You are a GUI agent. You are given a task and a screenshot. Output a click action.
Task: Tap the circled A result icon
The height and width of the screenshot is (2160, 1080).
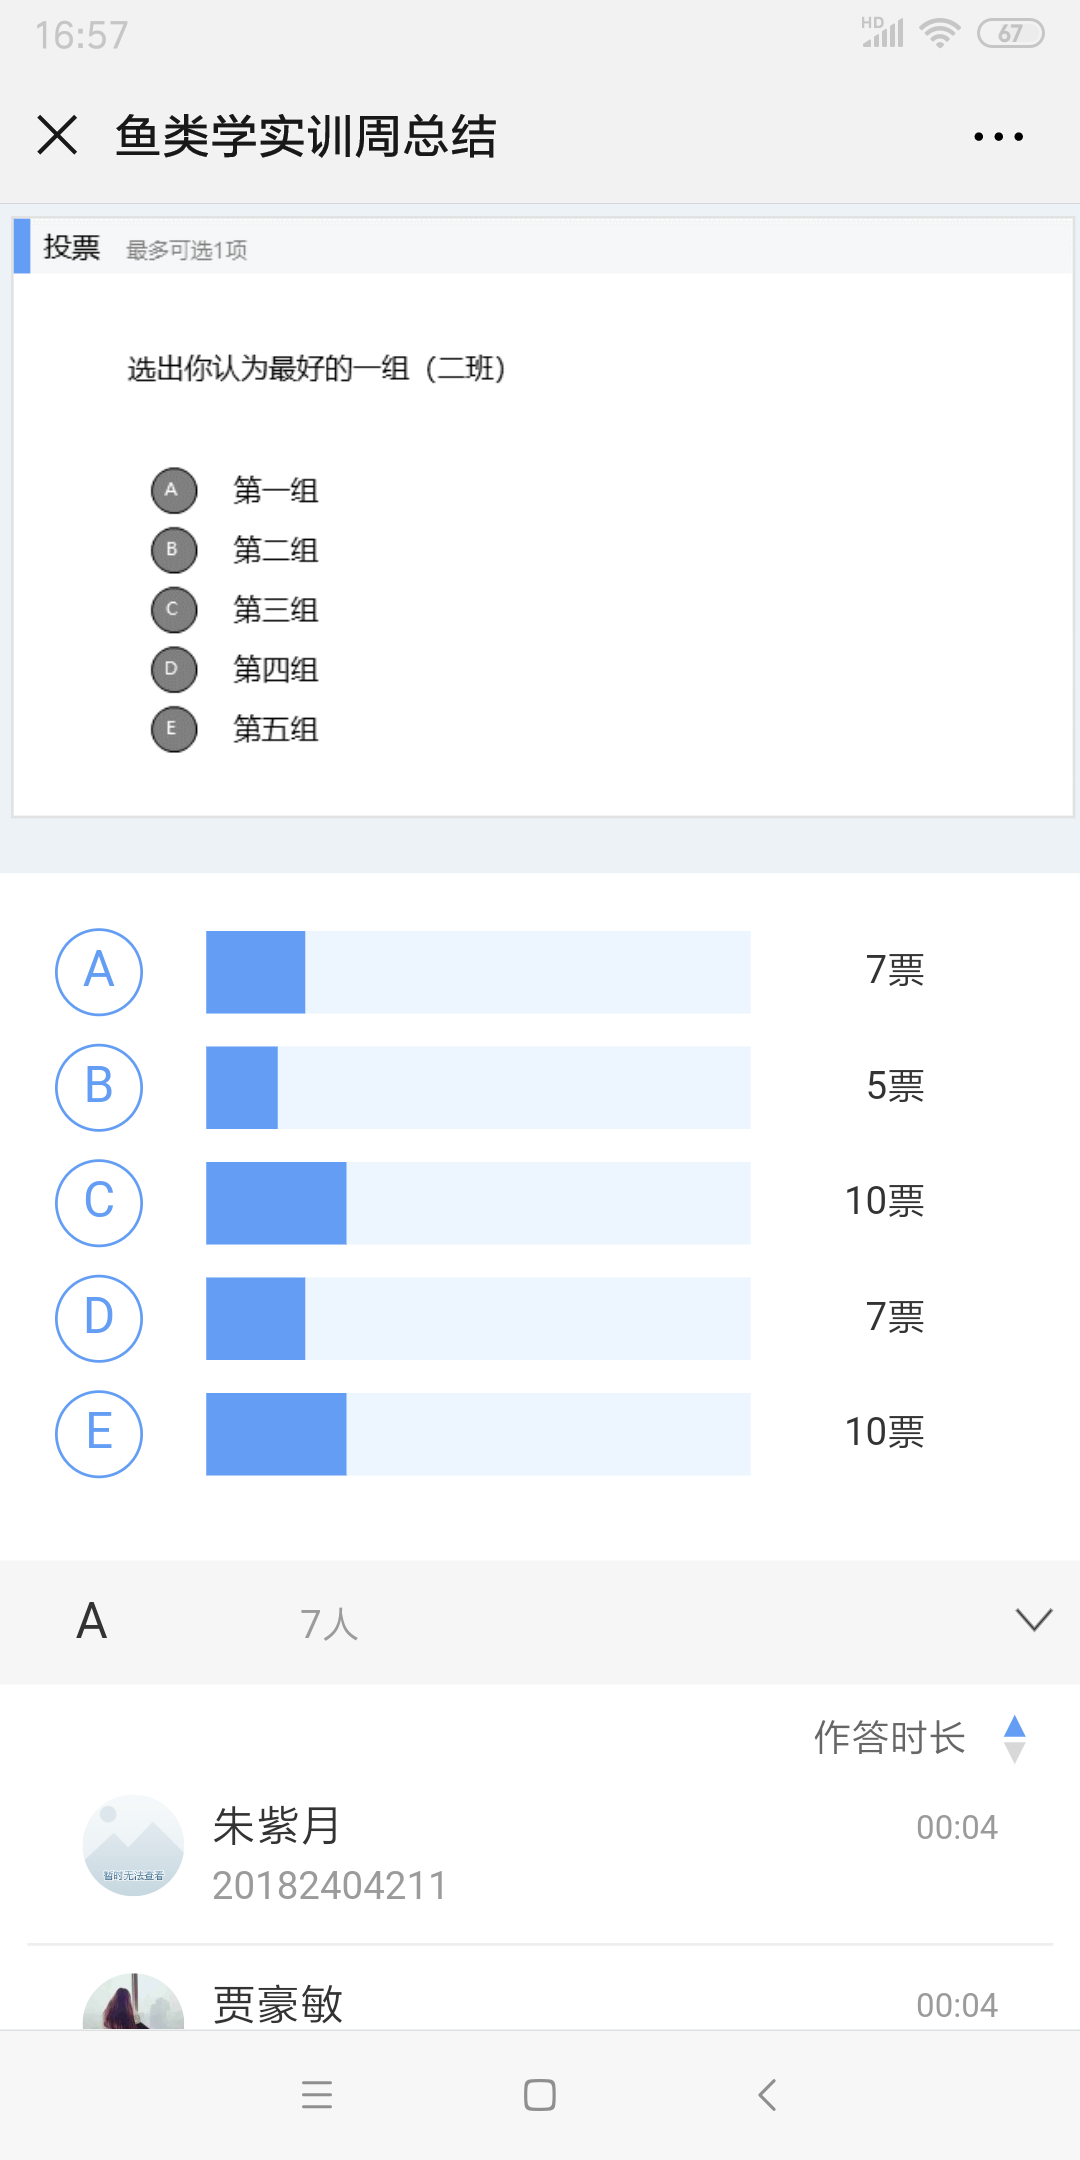(99, 972)
